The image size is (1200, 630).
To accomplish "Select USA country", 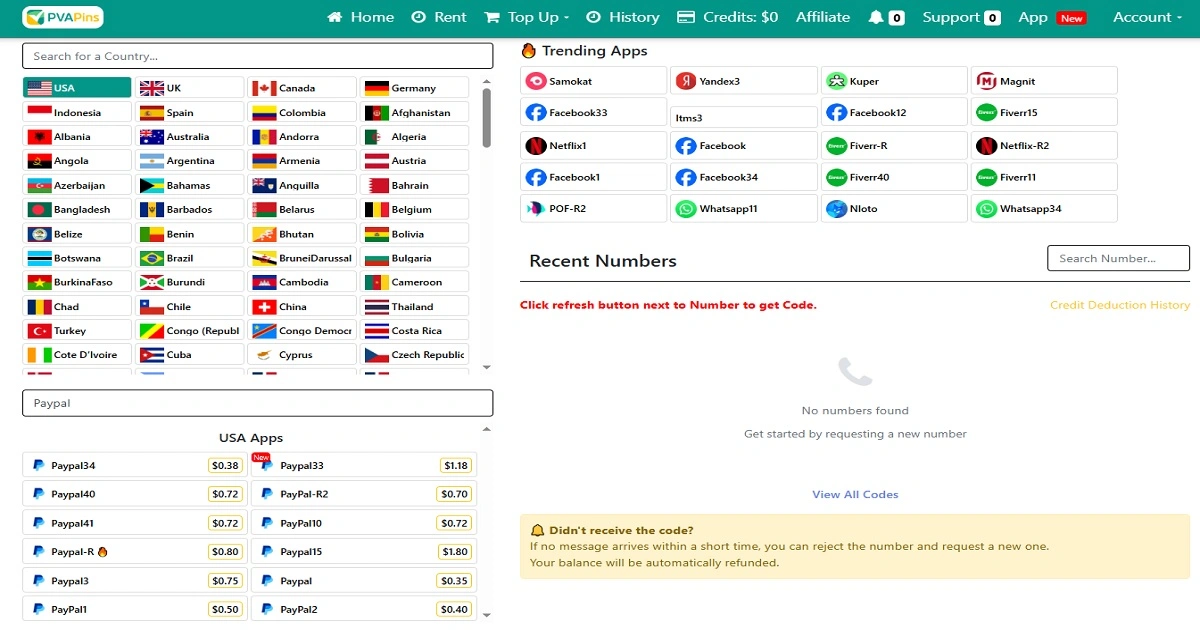I will click(x=77, y=88).
